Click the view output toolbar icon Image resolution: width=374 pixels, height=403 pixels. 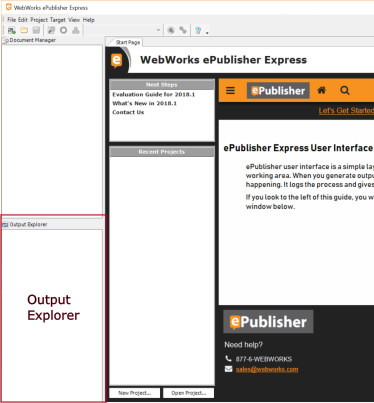(x=171, y=30)
